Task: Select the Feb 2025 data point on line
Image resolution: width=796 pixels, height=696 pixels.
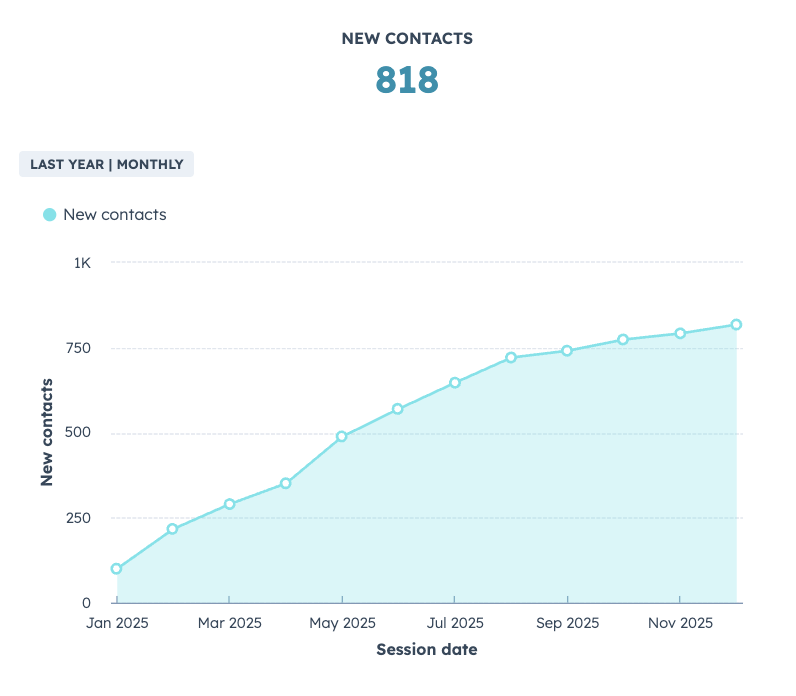Action: 172,529
